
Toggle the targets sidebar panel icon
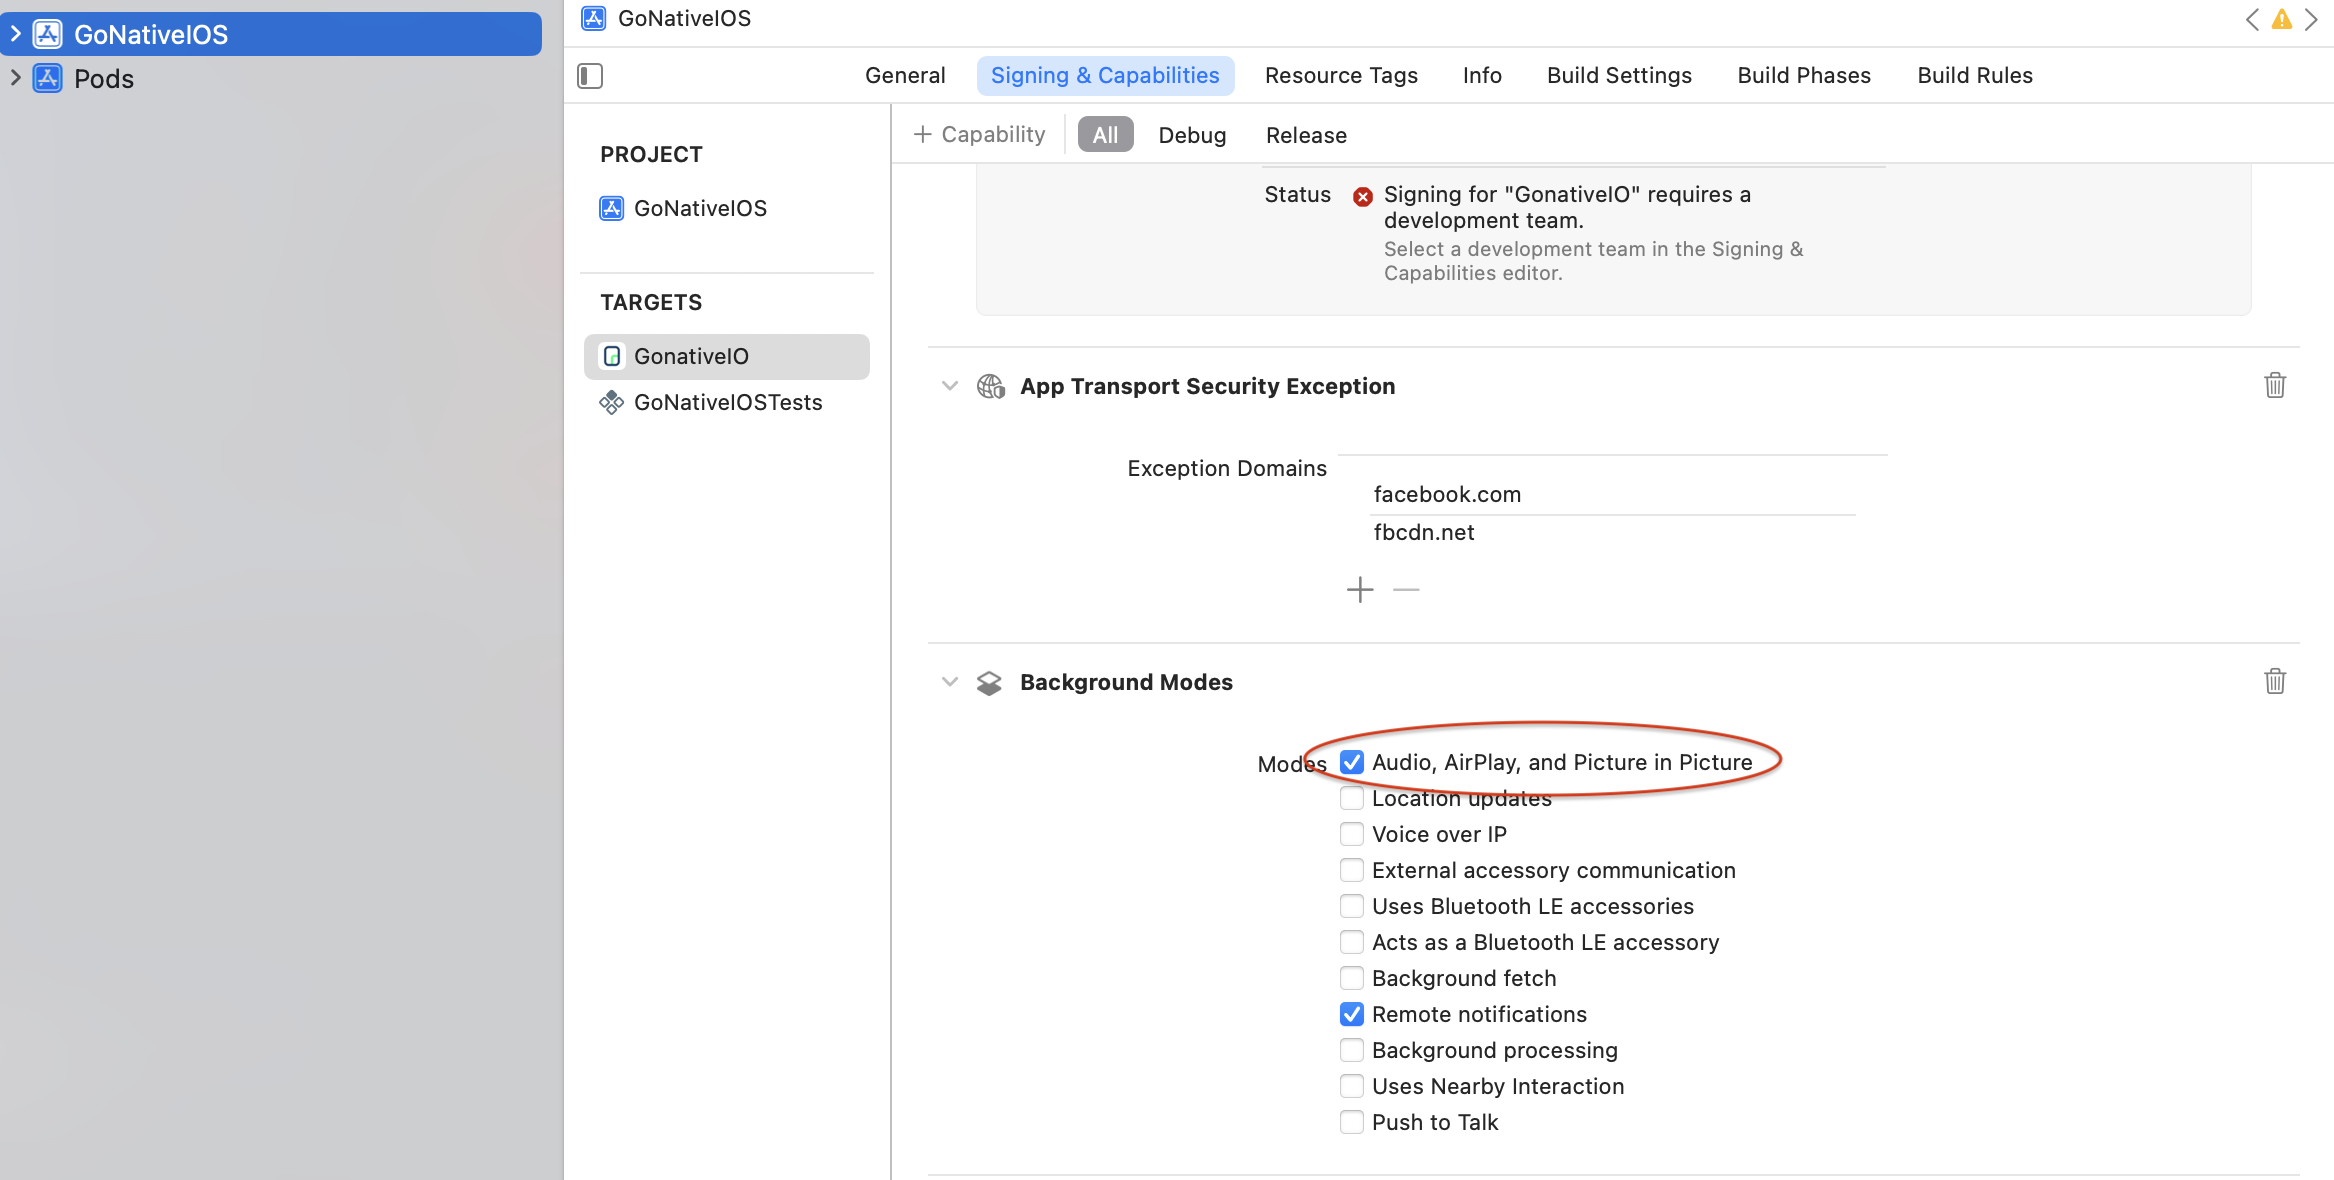click(590, 76)
